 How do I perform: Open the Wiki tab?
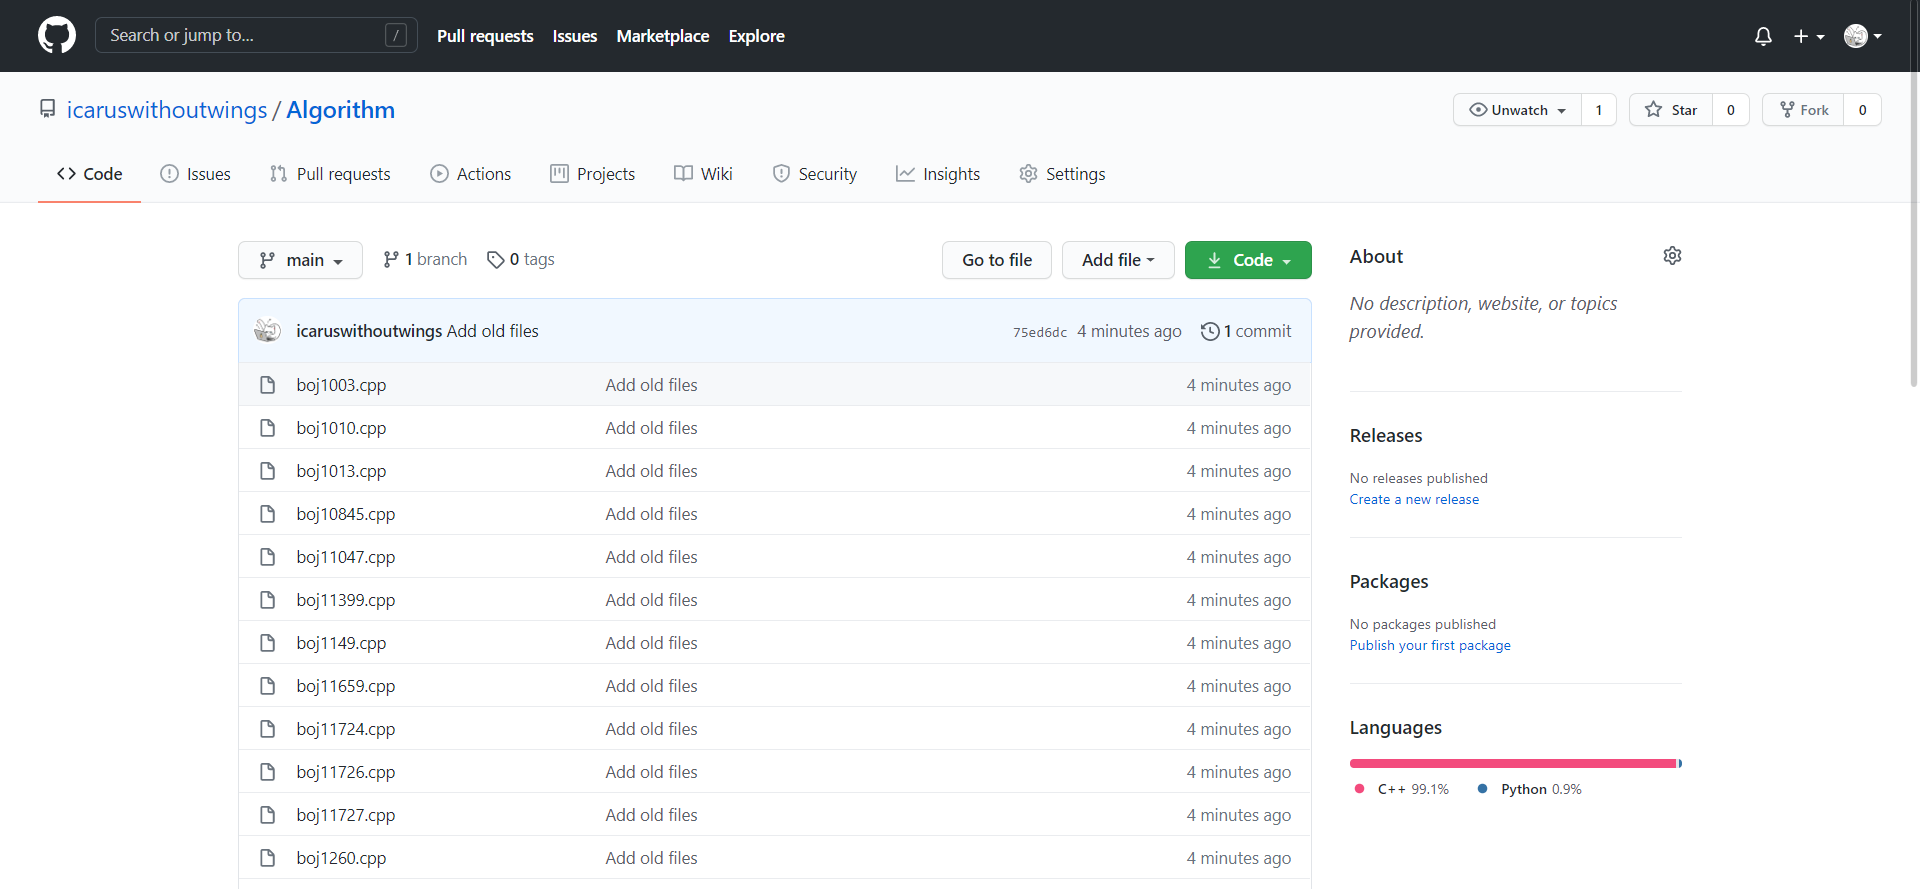703,174
